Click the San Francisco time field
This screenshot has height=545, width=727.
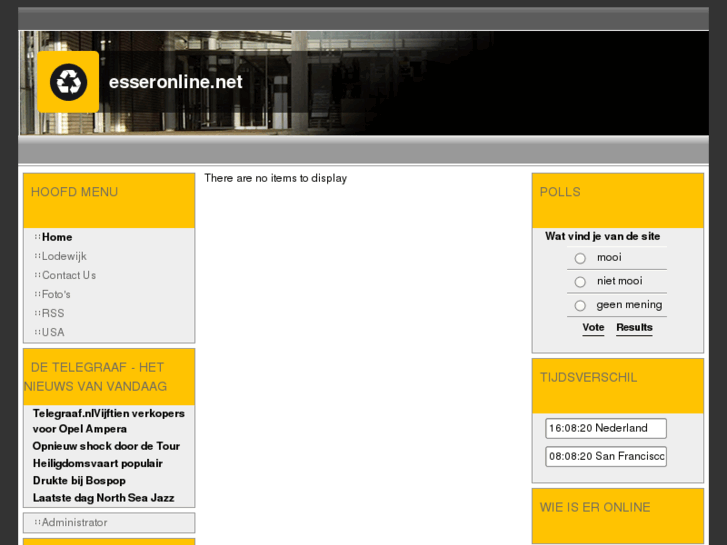[x=606, y=456]
